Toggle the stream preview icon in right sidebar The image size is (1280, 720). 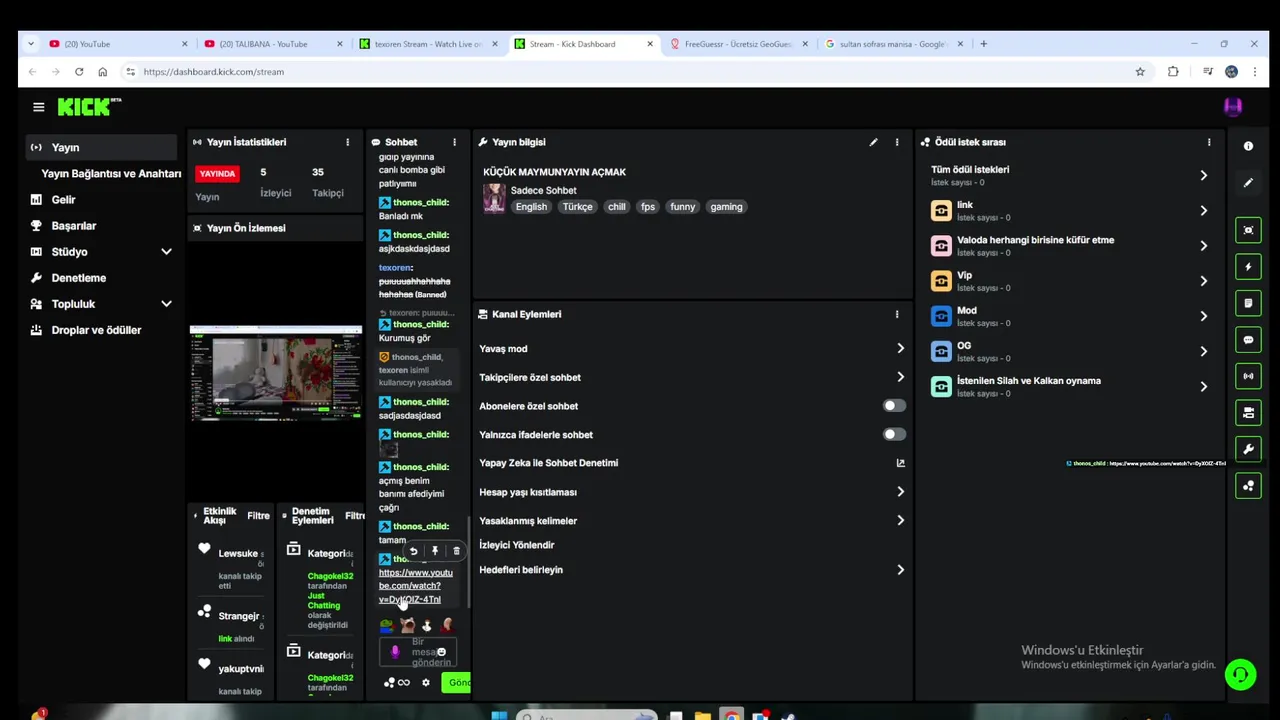[1248, 230]
